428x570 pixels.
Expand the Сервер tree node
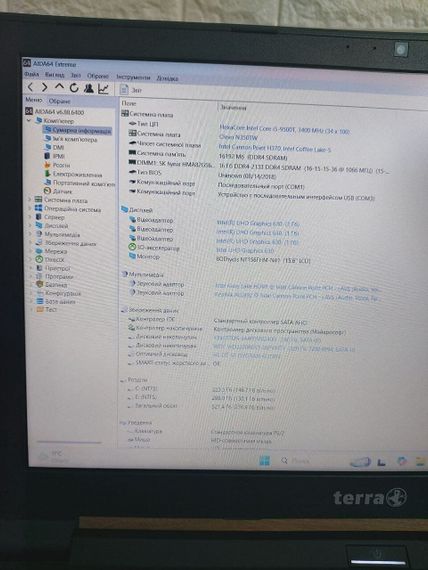[30, 217]
